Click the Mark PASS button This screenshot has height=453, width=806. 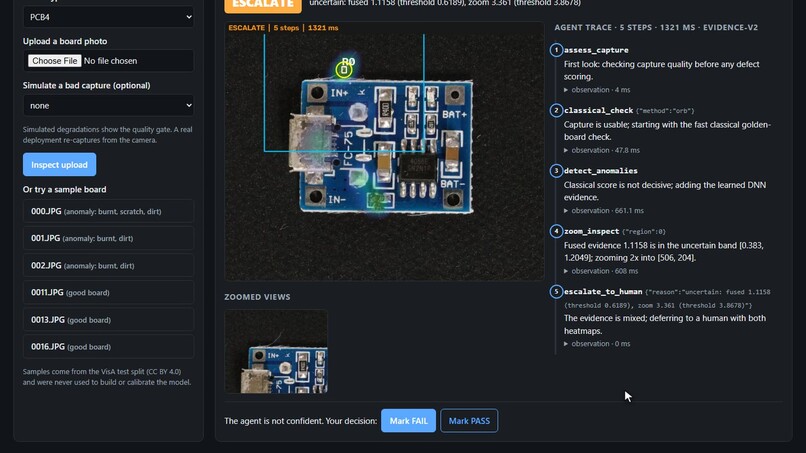tap(469, 421)
